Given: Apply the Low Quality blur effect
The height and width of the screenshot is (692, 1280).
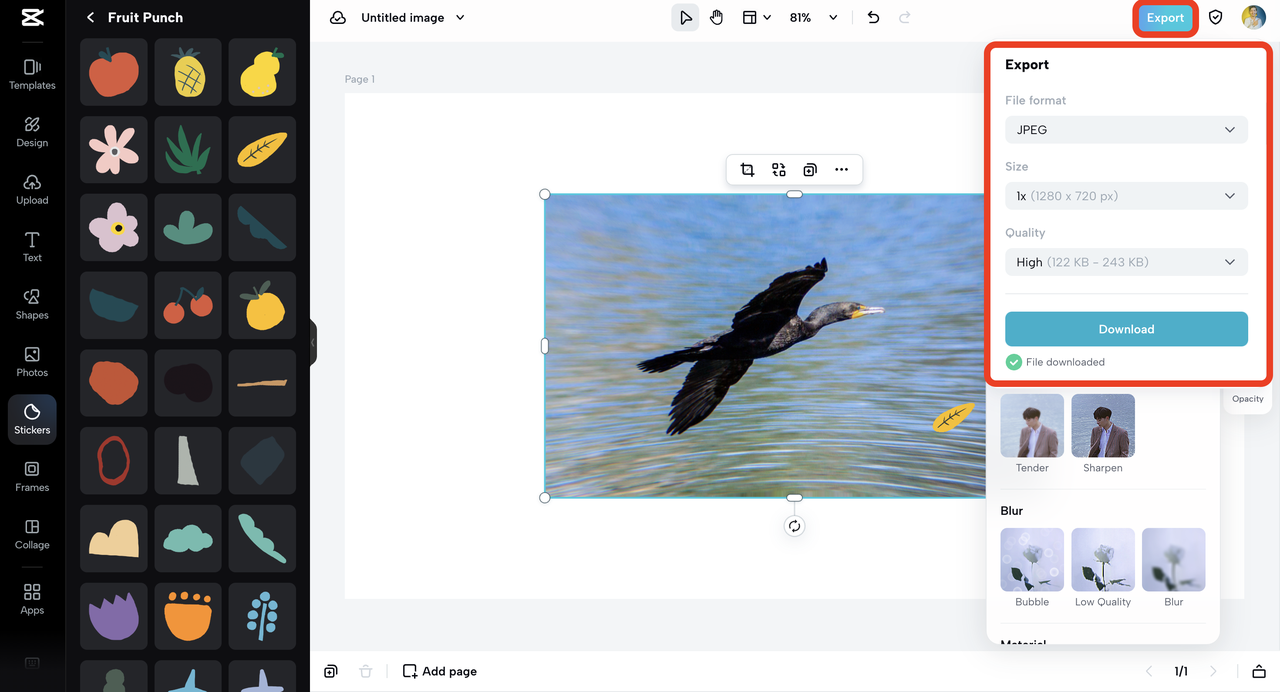Looking at the screenshot, I should click(x=1103, y=568).
